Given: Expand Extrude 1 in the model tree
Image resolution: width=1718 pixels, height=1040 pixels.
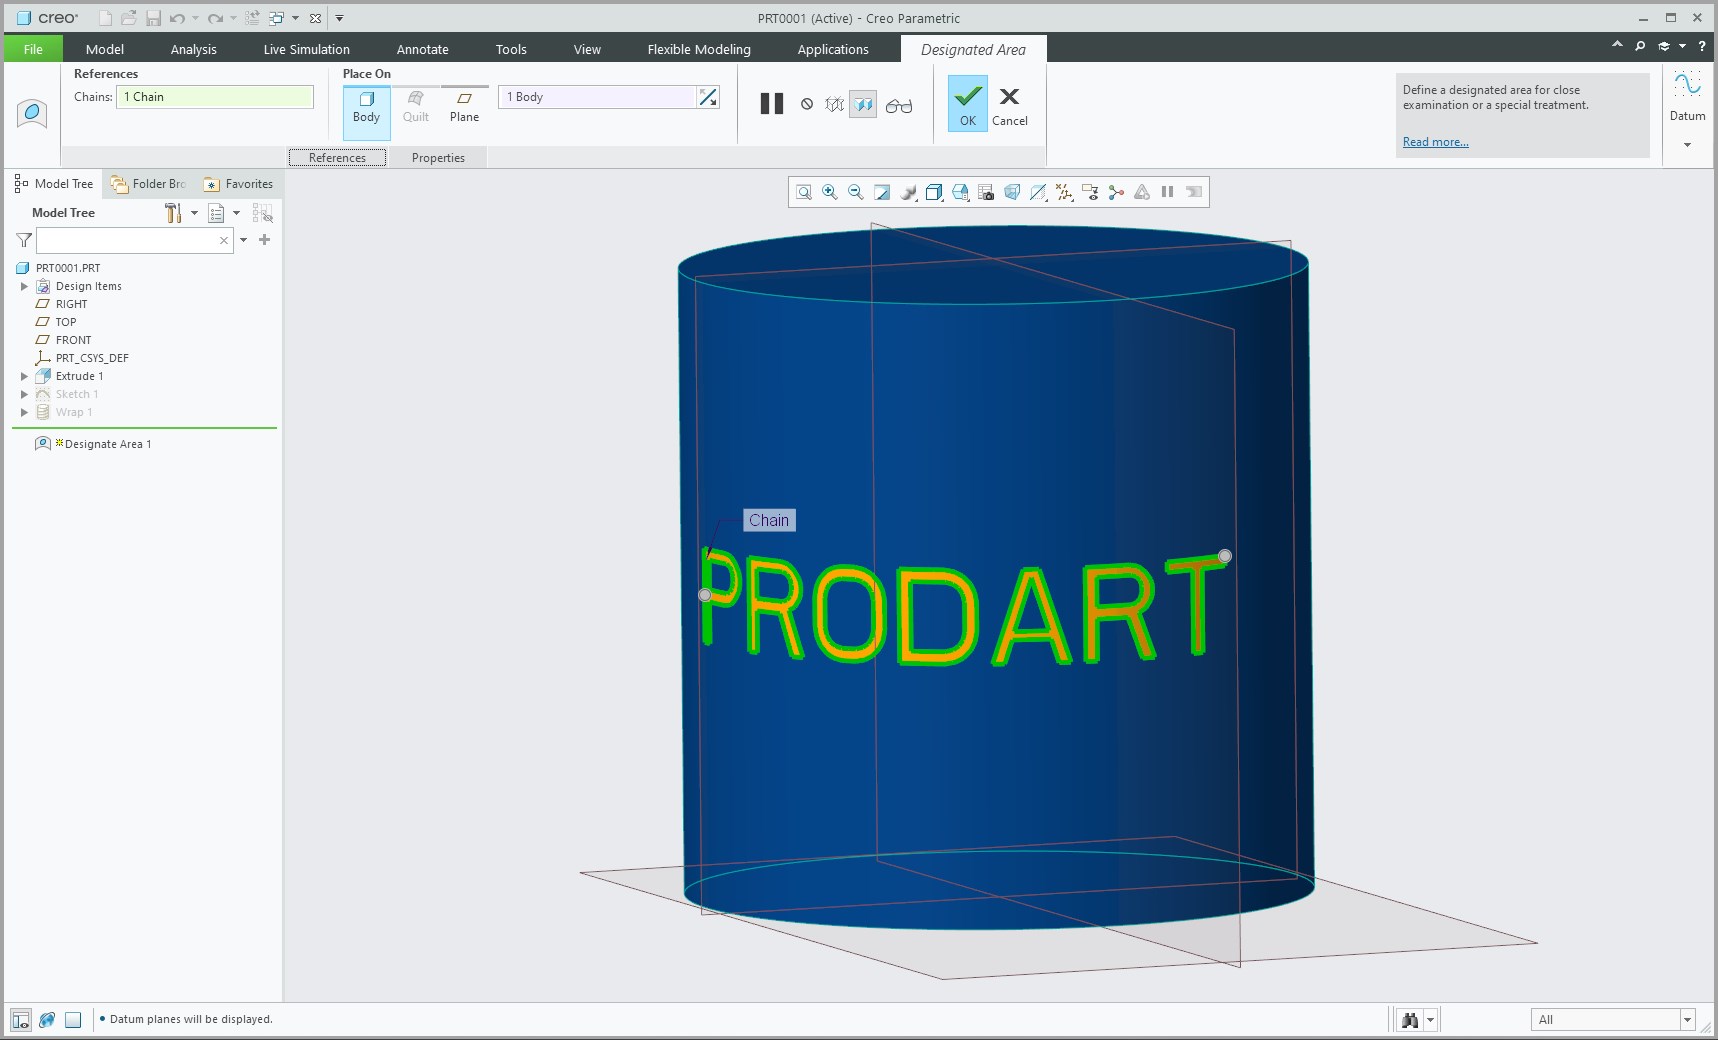Looking at the screenshot, I should (24, 376).
